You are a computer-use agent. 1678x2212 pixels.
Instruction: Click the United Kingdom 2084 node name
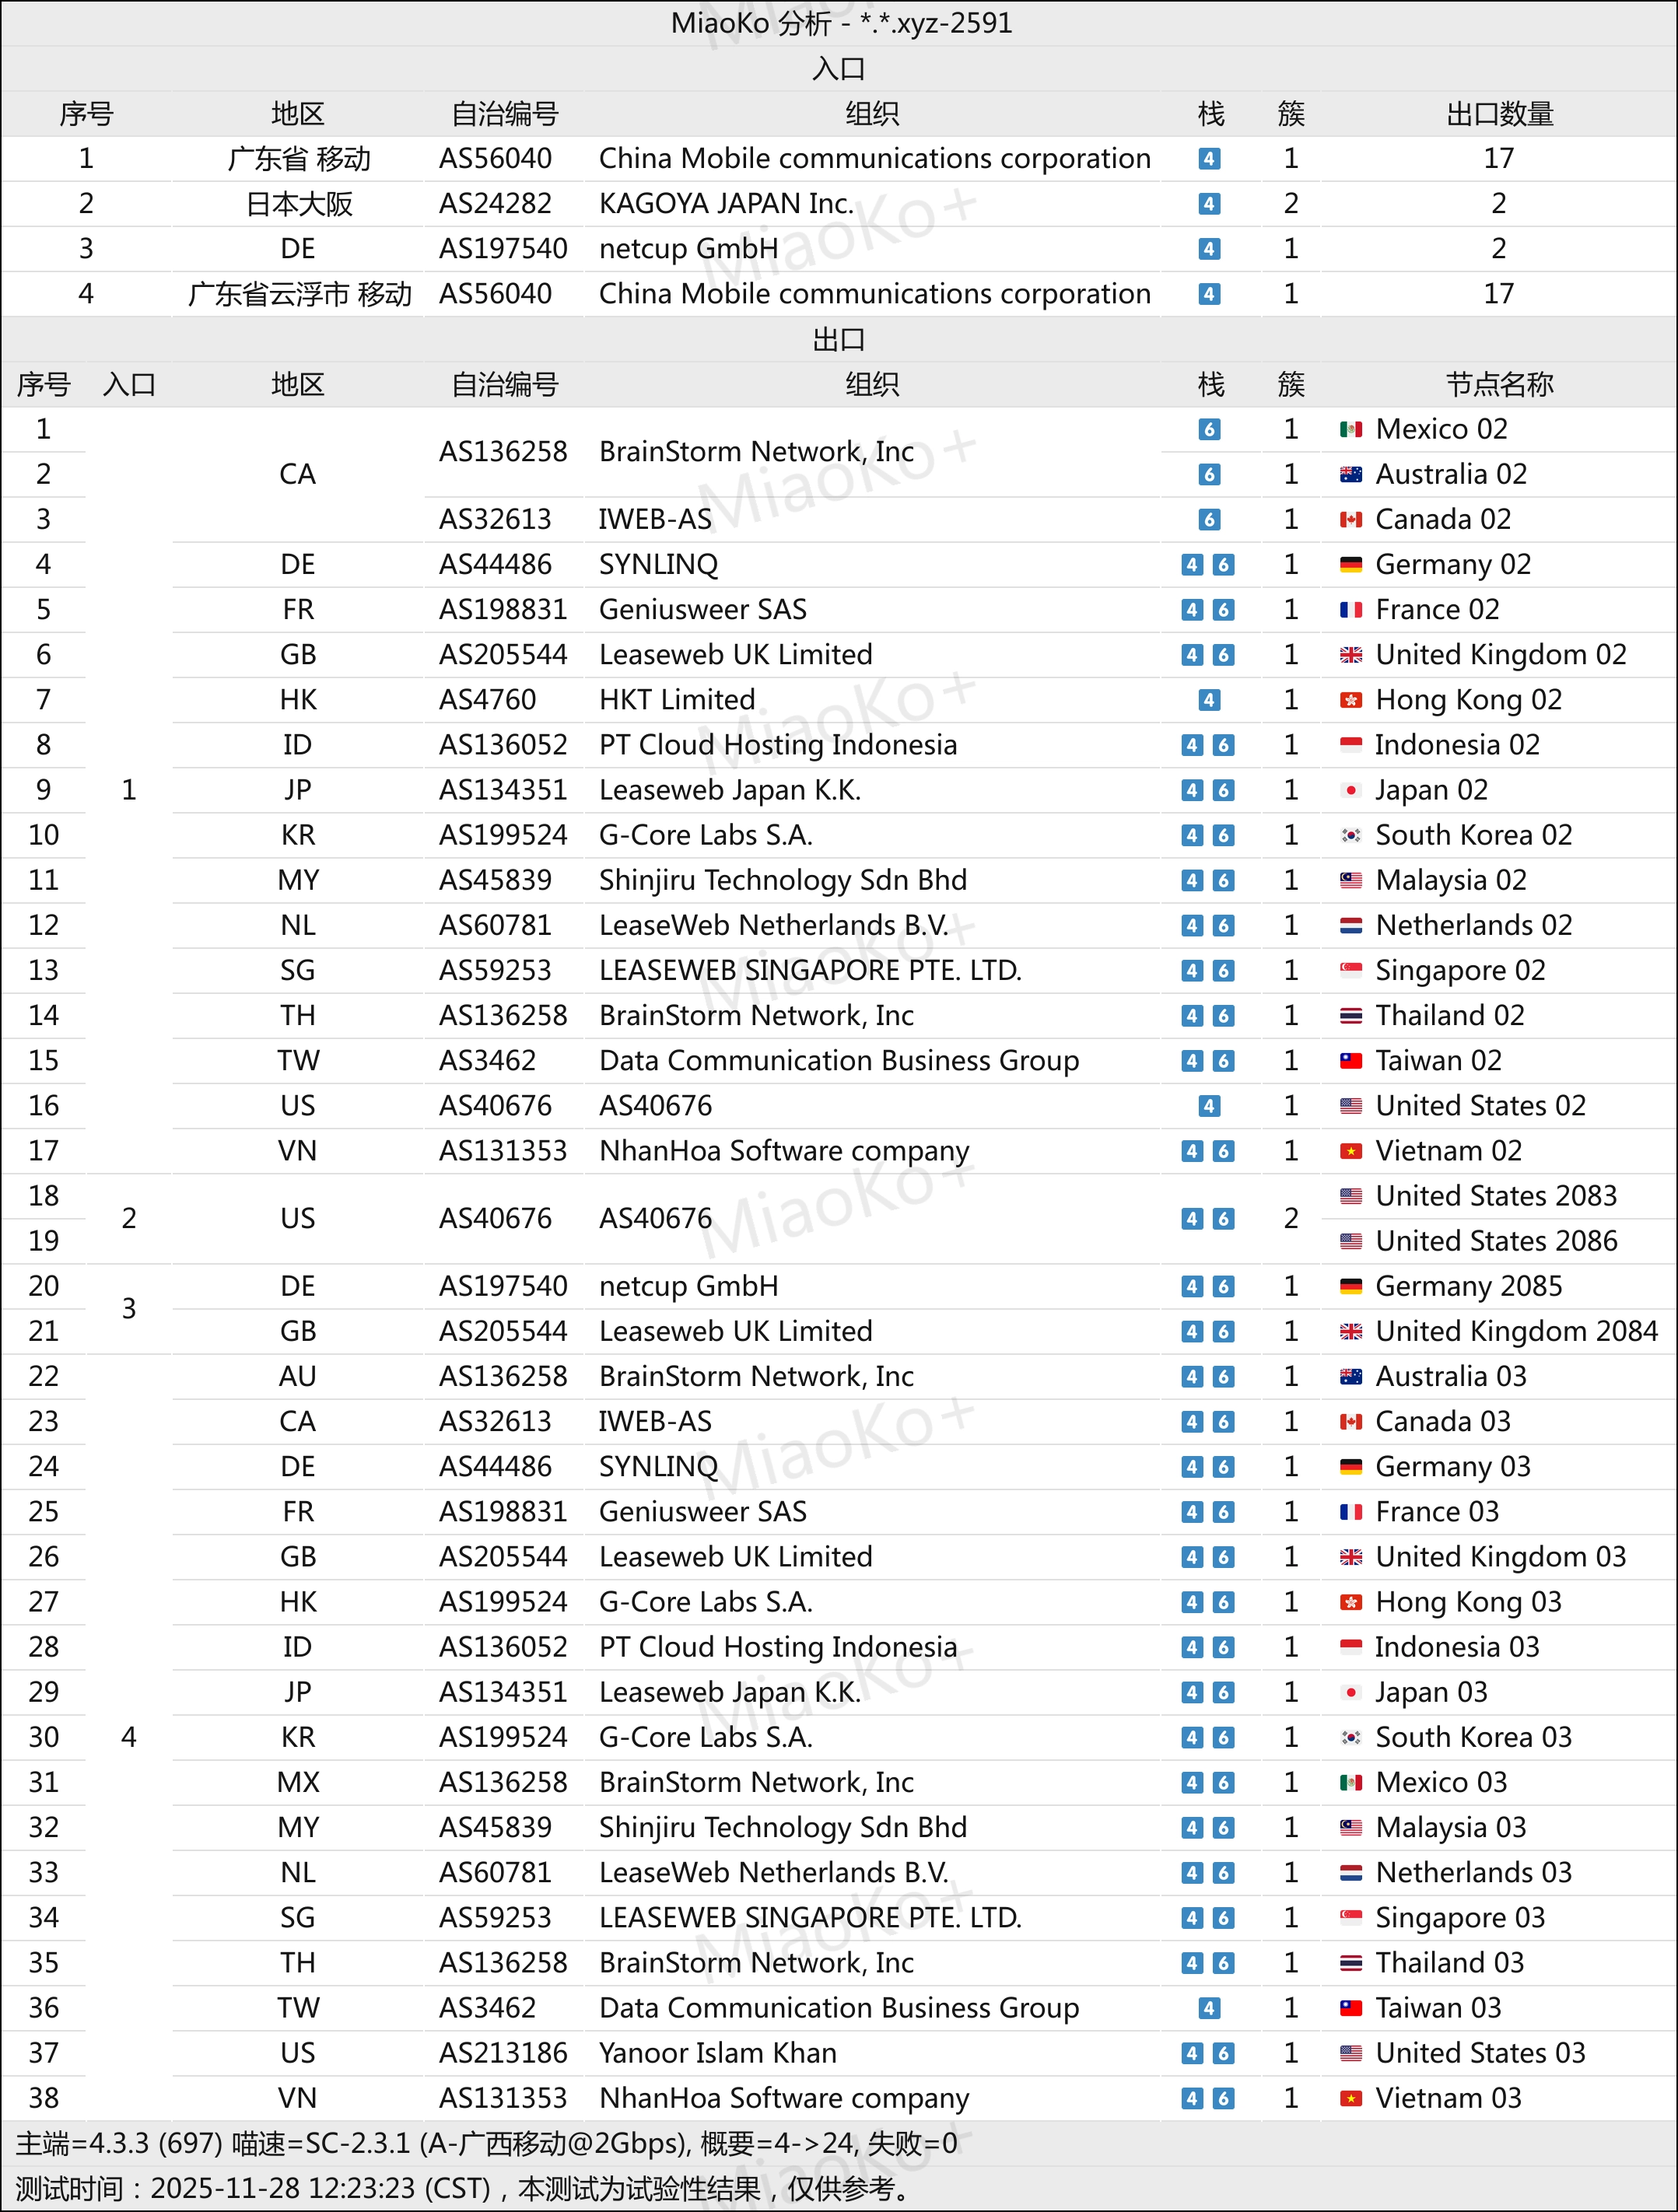(x=1516, y=1331)
